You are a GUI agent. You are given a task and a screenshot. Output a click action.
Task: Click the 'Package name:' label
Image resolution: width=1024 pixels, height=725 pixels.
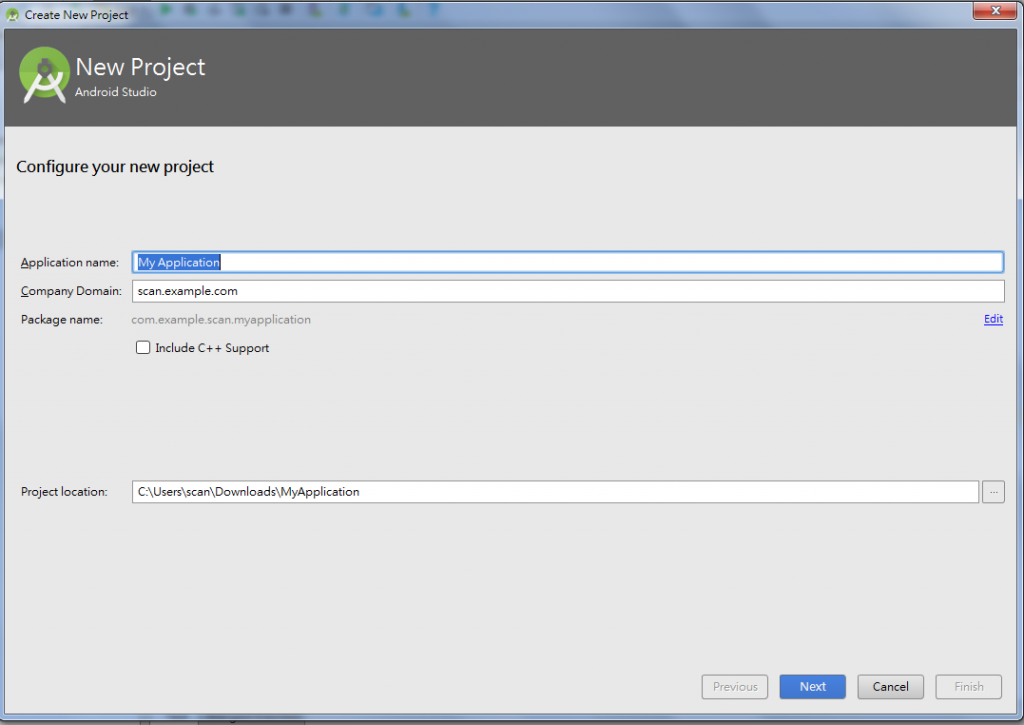pos(61,319)
